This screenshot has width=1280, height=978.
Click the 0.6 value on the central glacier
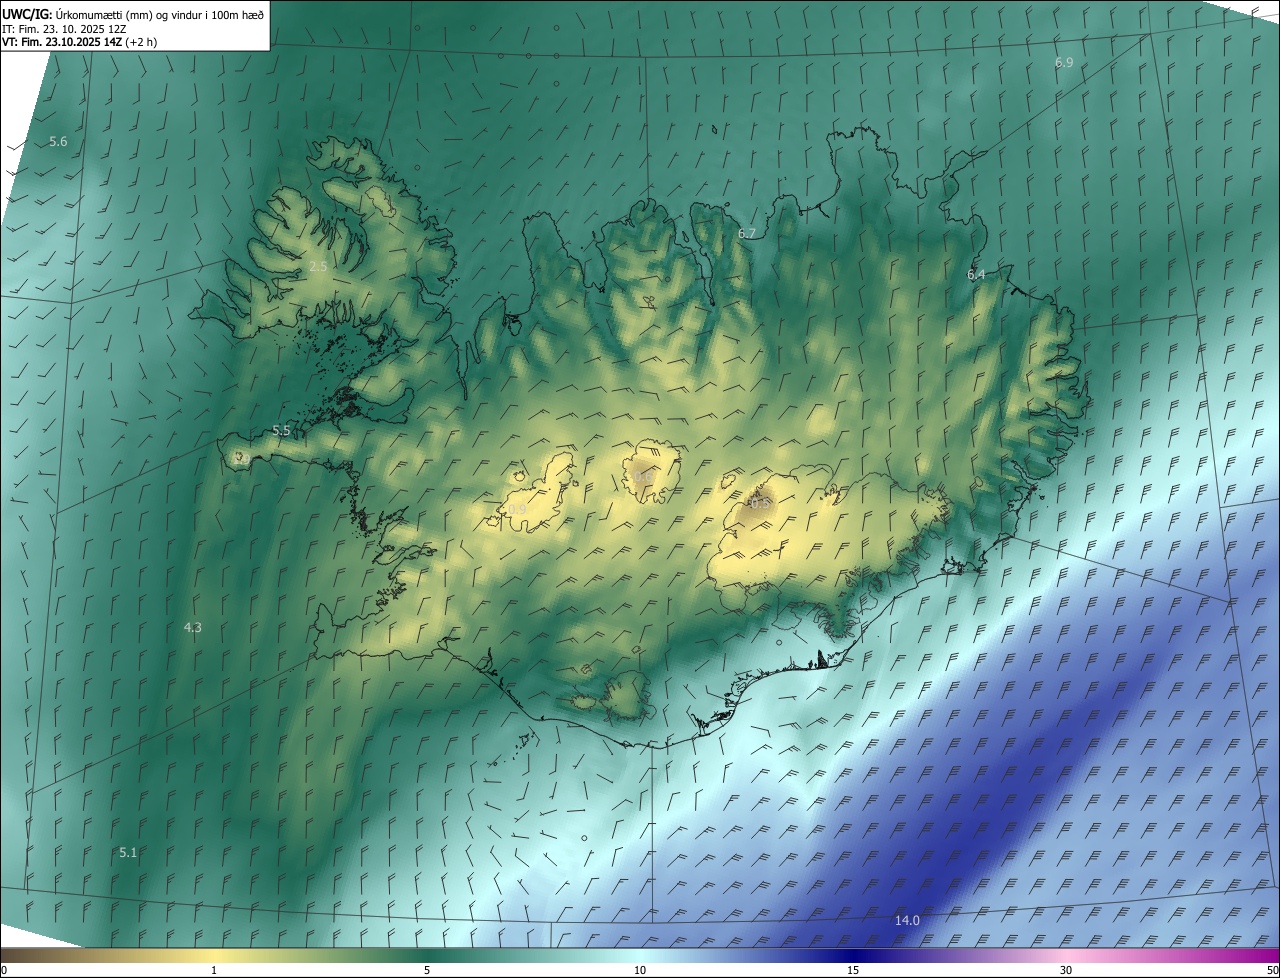coord(642,478)
